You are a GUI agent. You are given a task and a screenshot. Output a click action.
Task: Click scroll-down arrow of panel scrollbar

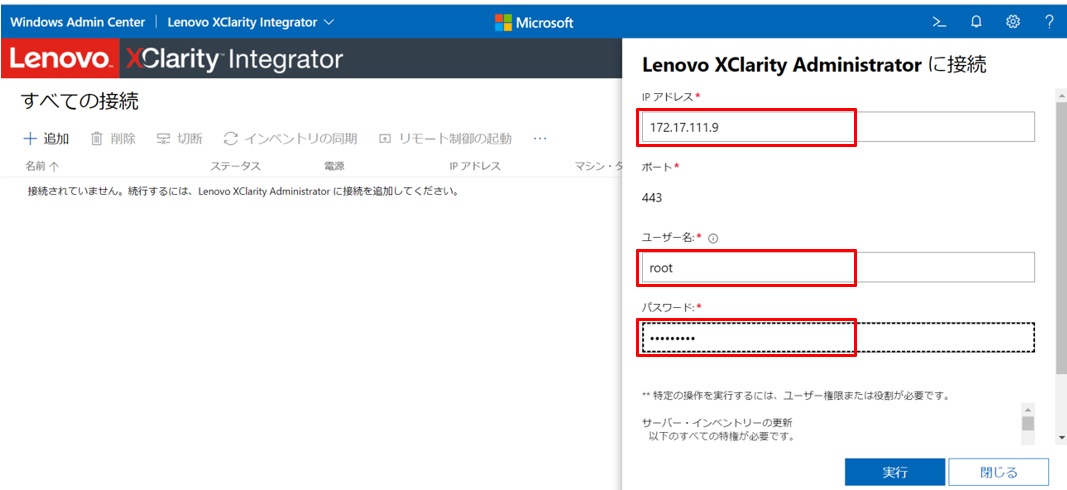pyautogui.click(x=1061, y=438)
